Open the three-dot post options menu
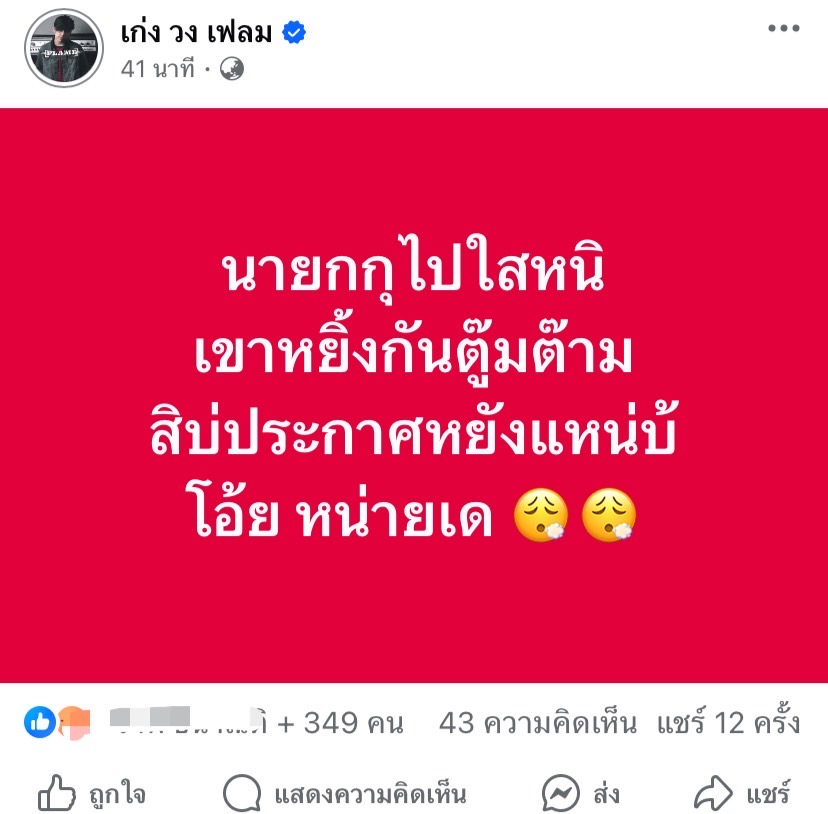 click(x=784, y=29)
